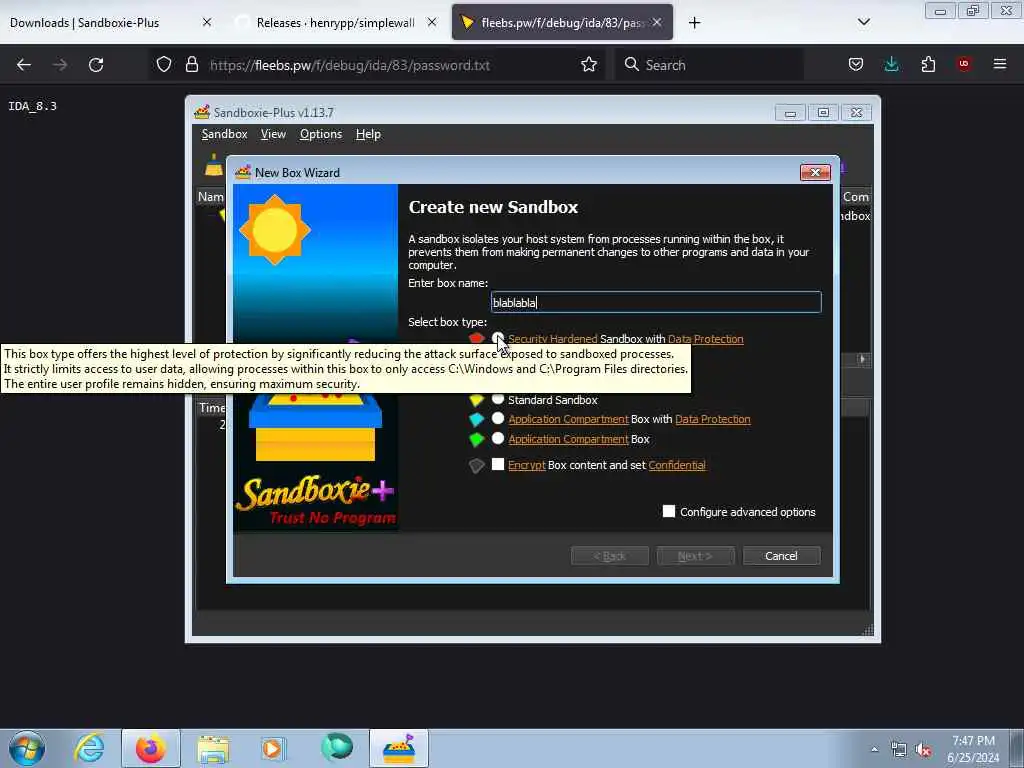The height and width of the screenshot is (768, 1024).
Task: Select Security Hardened Sandbox with Data Protection radio
Action: click(498, 338)
